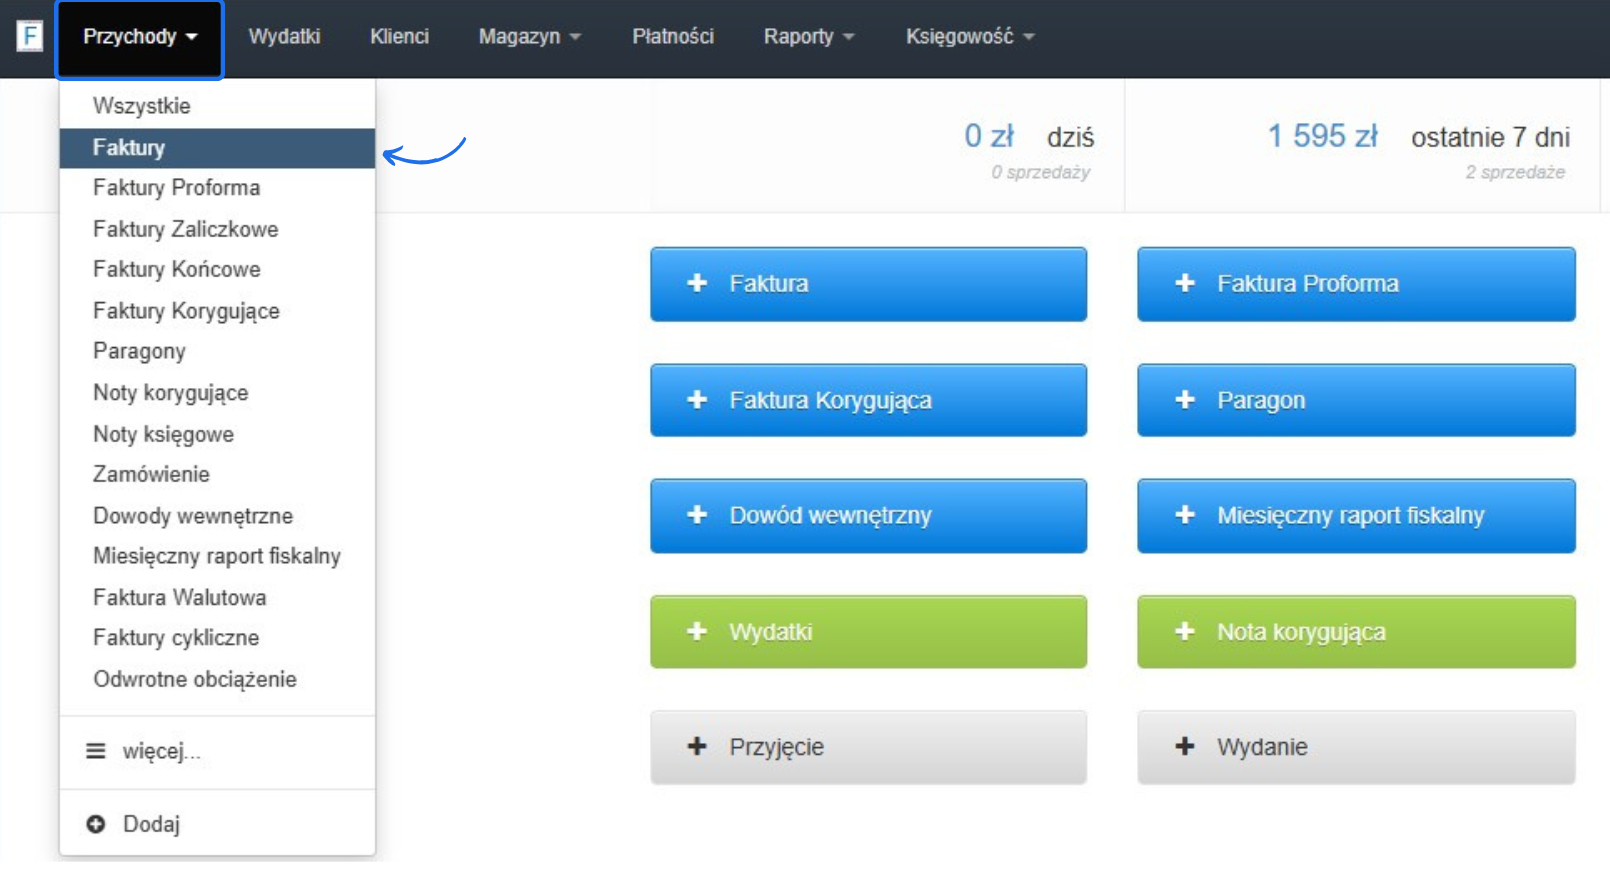Choose Zamówienie in the menu
This screenshot has width=1610, height=871.
[217, 475]
